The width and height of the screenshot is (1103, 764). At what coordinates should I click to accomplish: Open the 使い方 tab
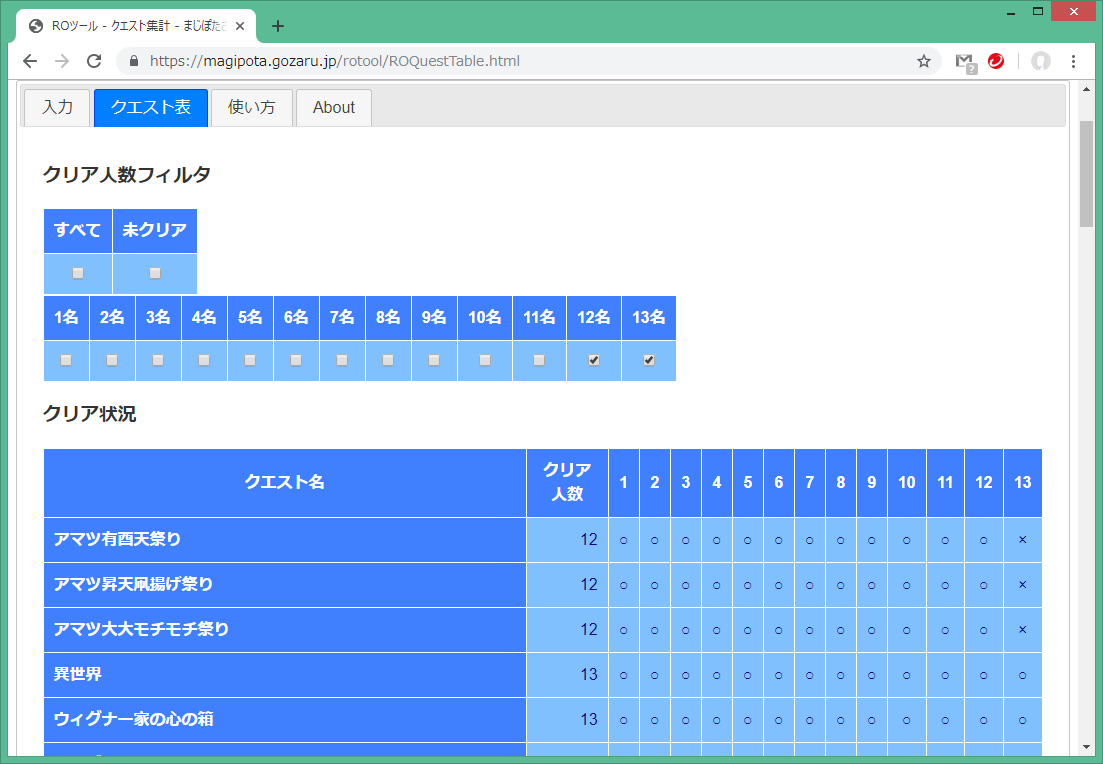coord(251,108)
